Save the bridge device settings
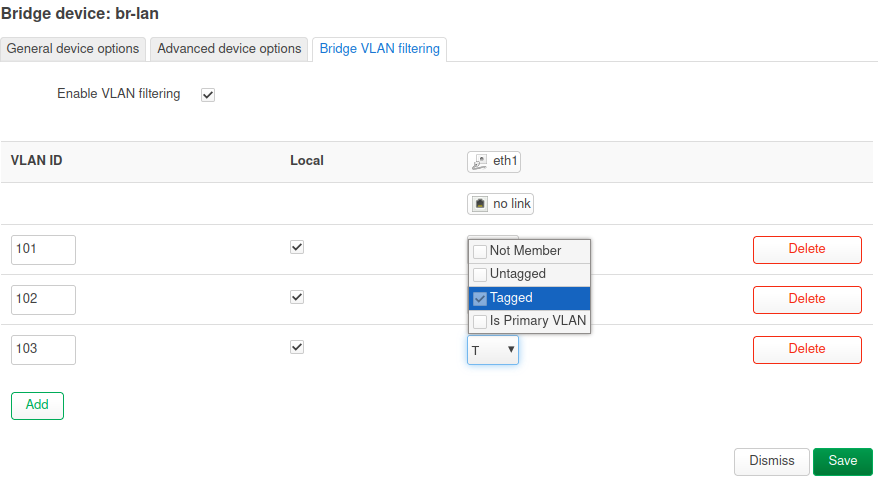This screenshot has width=879, height=482. click(842, 461)
